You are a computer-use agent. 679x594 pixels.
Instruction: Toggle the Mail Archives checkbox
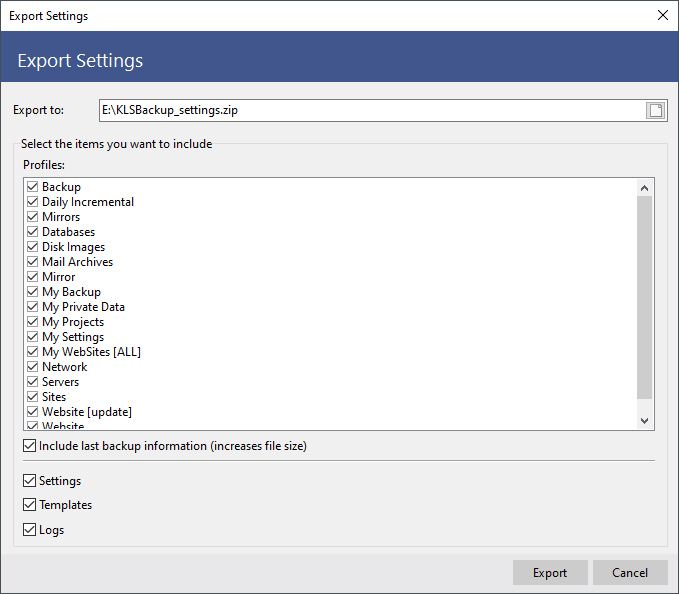(x=33, y=262)
